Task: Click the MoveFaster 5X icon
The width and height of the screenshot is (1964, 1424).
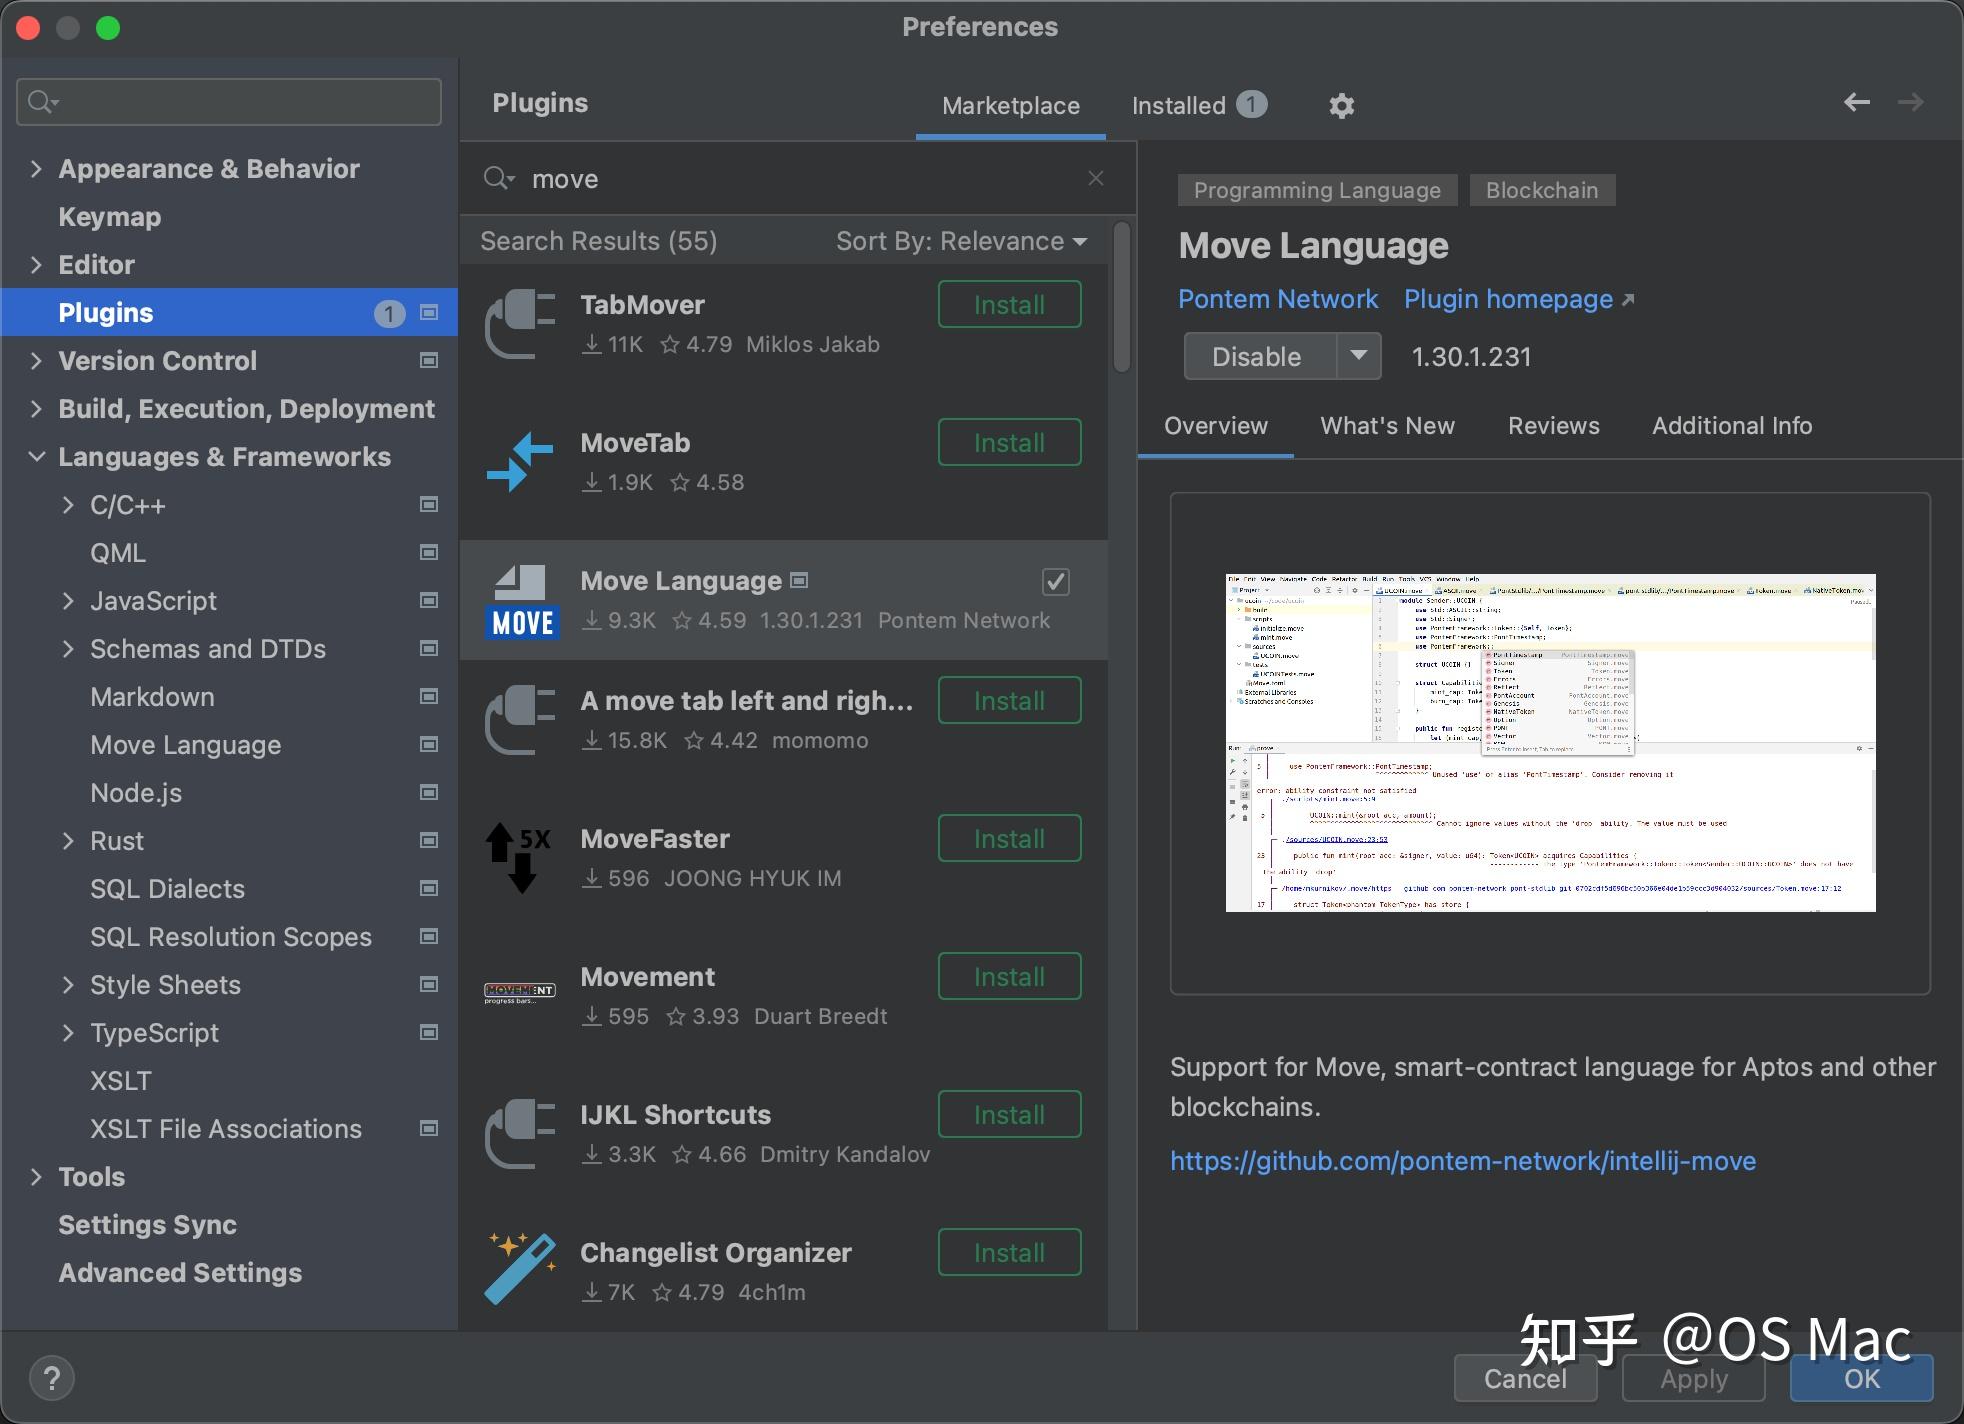Action: tap(520, 857)
